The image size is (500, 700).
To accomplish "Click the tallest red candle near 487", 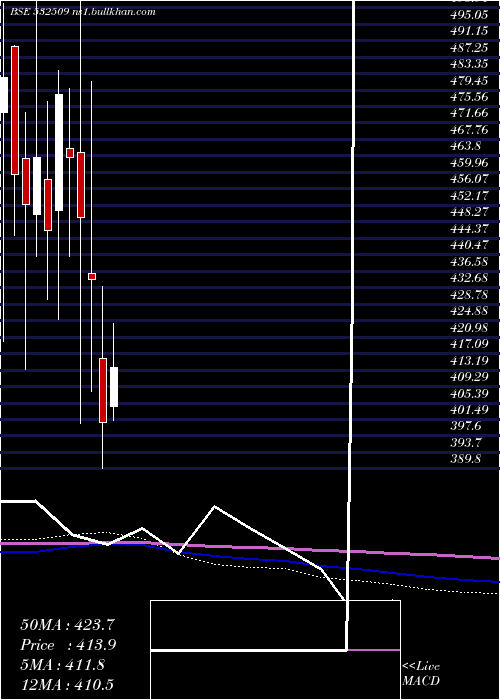I will [15, 110].
